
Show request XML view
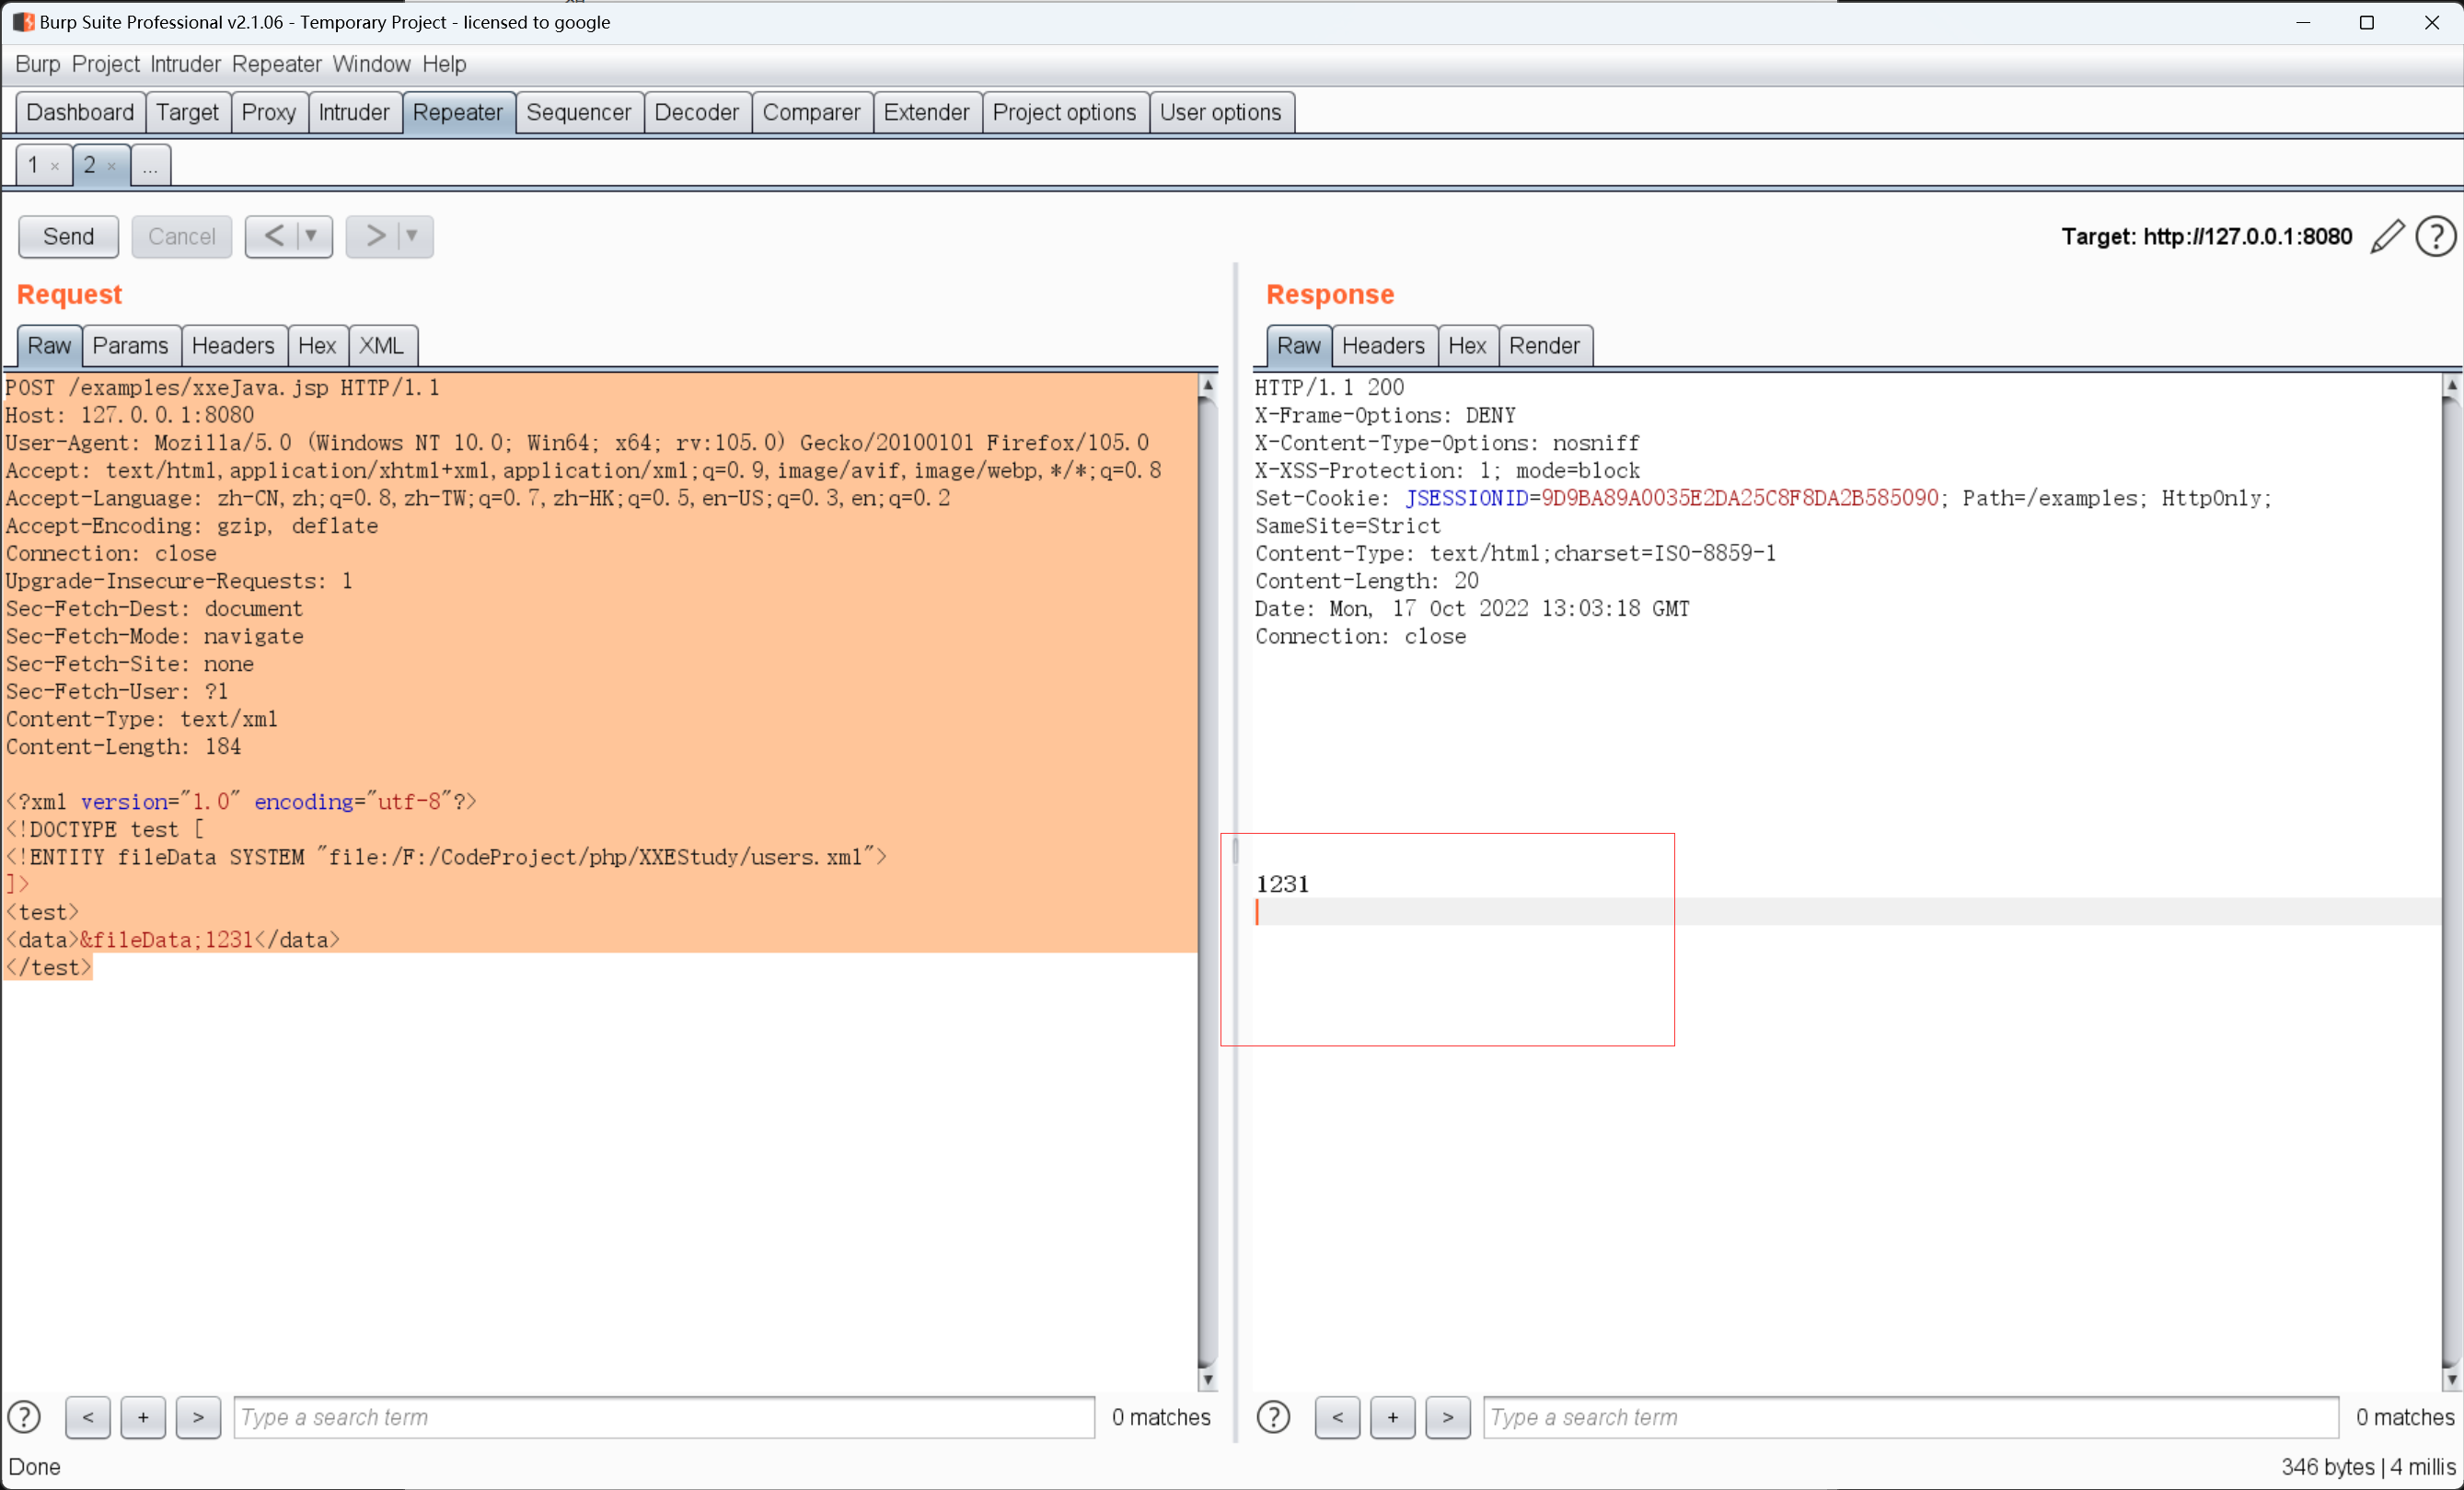(x=382, y=346)
